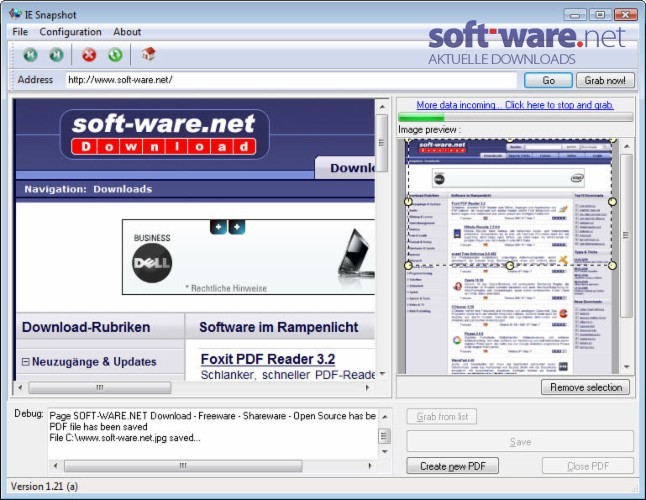The height and width of the screenshot is (500, 646).
Task: Click the Address URL input field
Action: [x=291, y=80]
